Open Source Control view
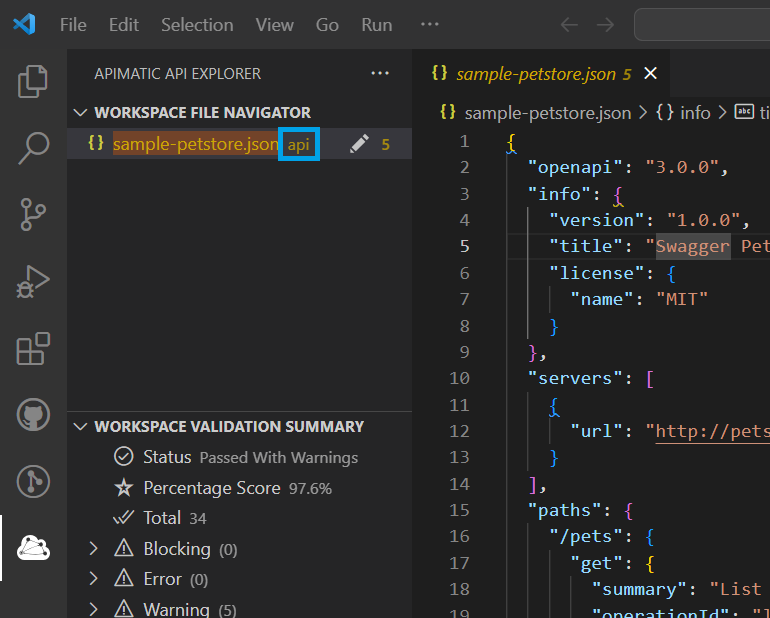The width and height of the screenshot is (770, 618). point(33,214)
